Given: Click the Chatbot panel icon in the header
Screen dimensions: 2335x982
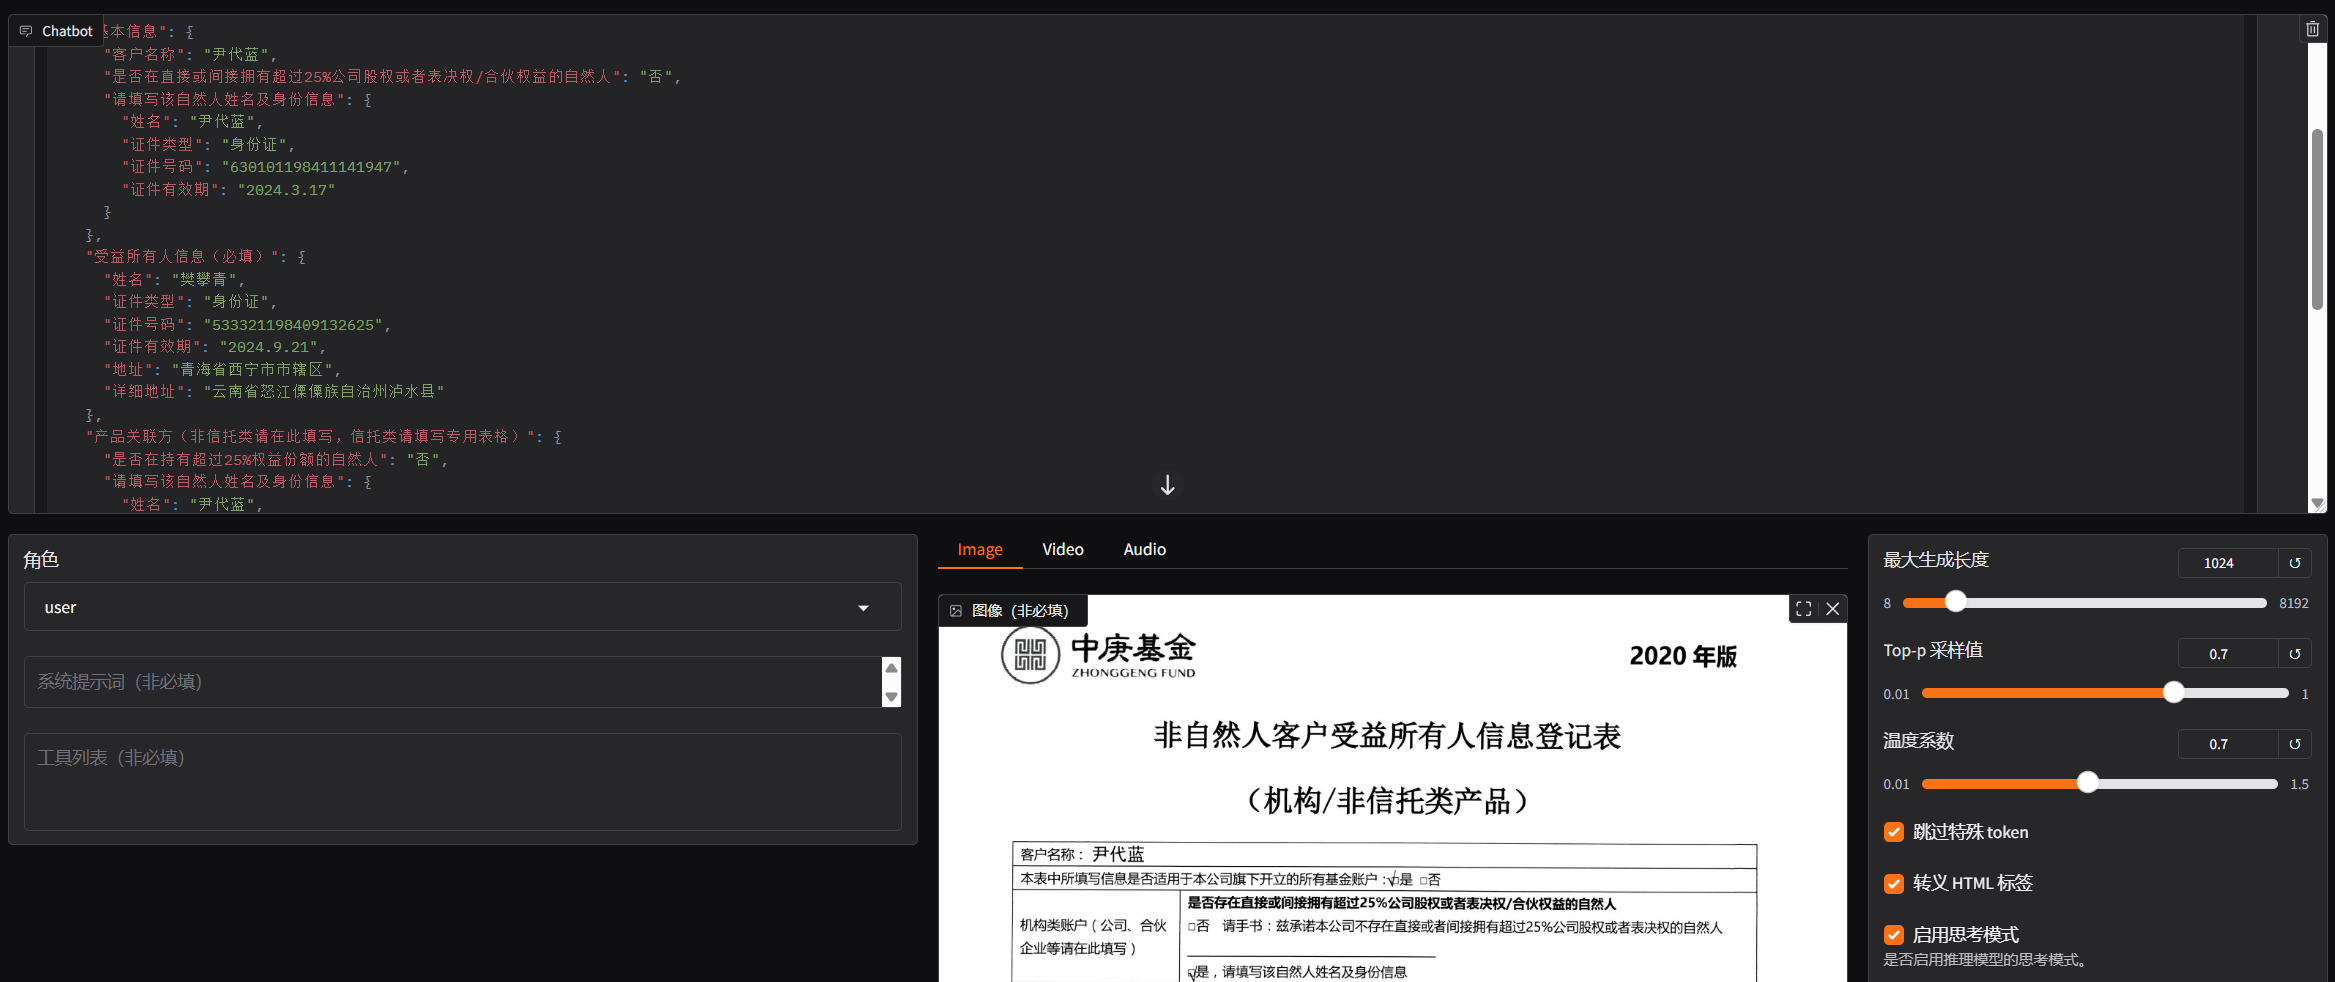Looking at the screenshot, I should [x=25, y=30].
